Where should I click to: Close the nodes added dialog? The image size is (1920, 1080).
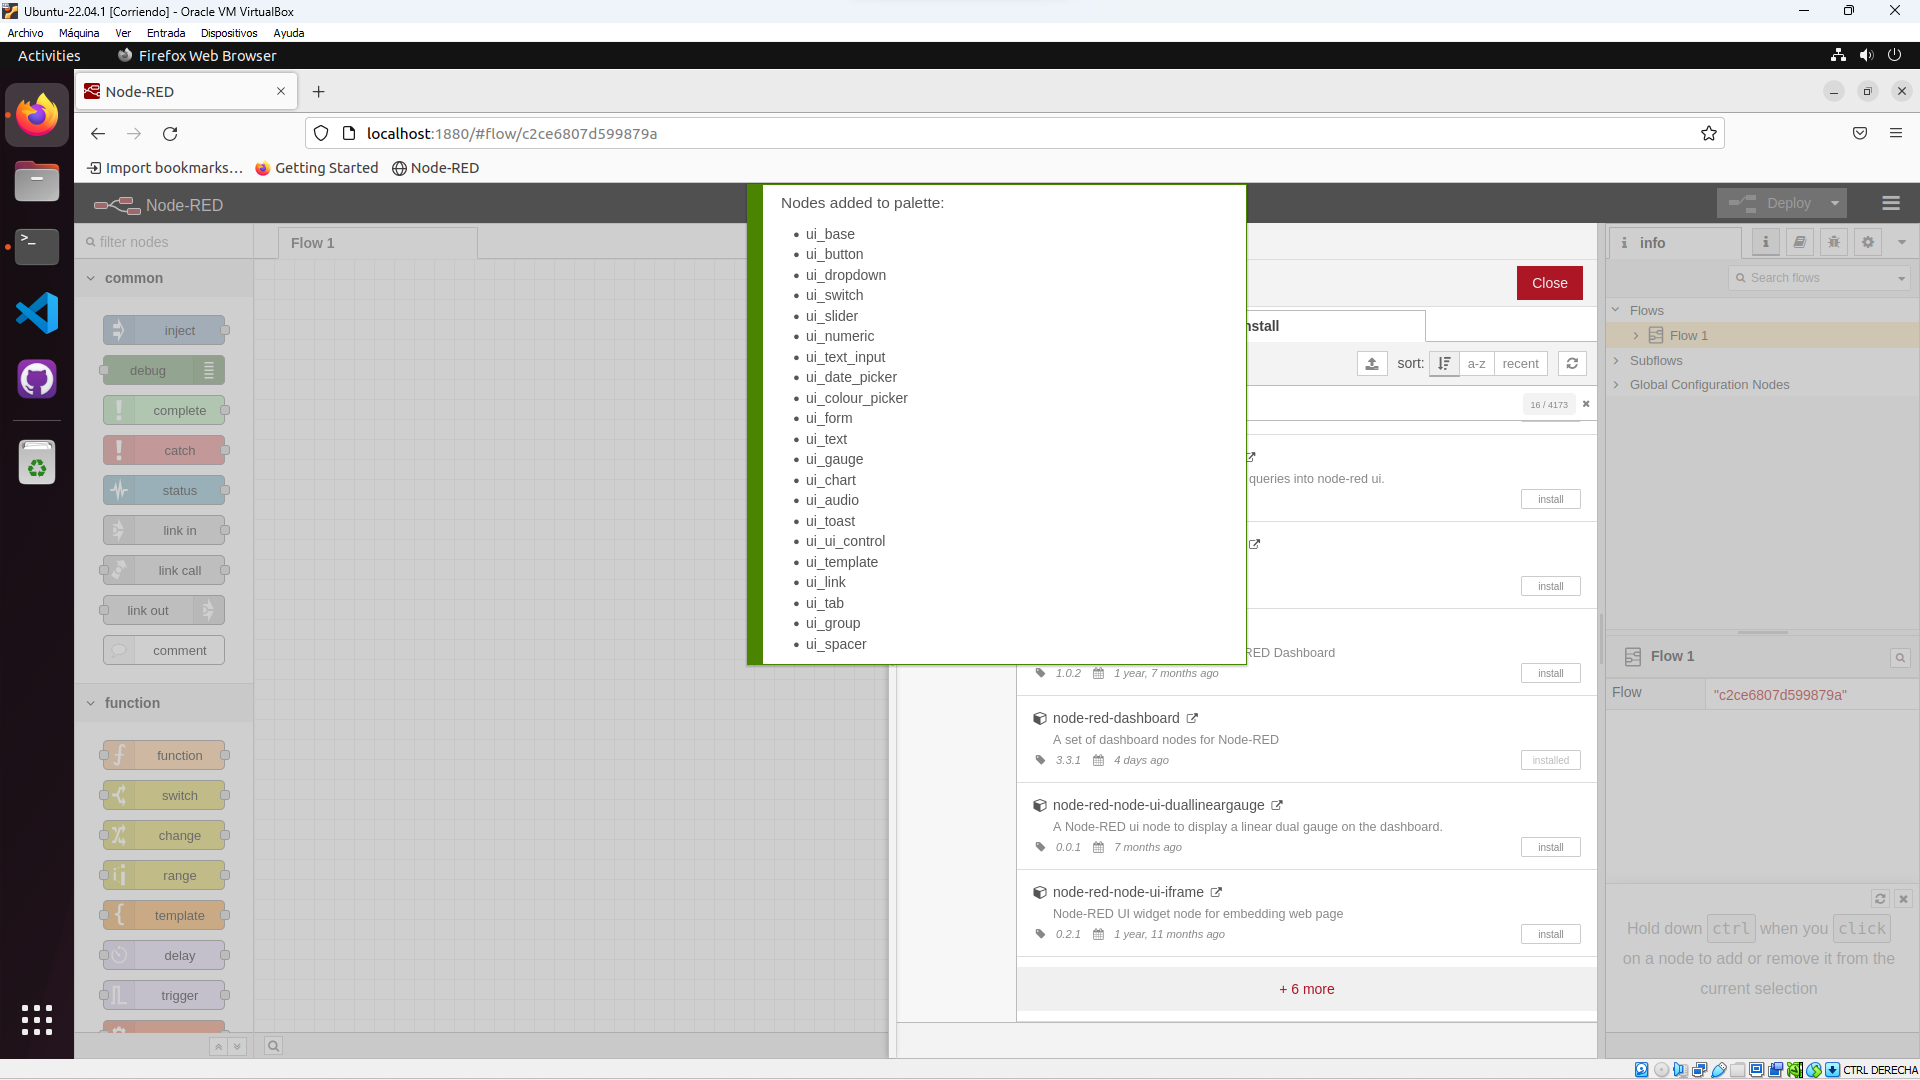1548,283
